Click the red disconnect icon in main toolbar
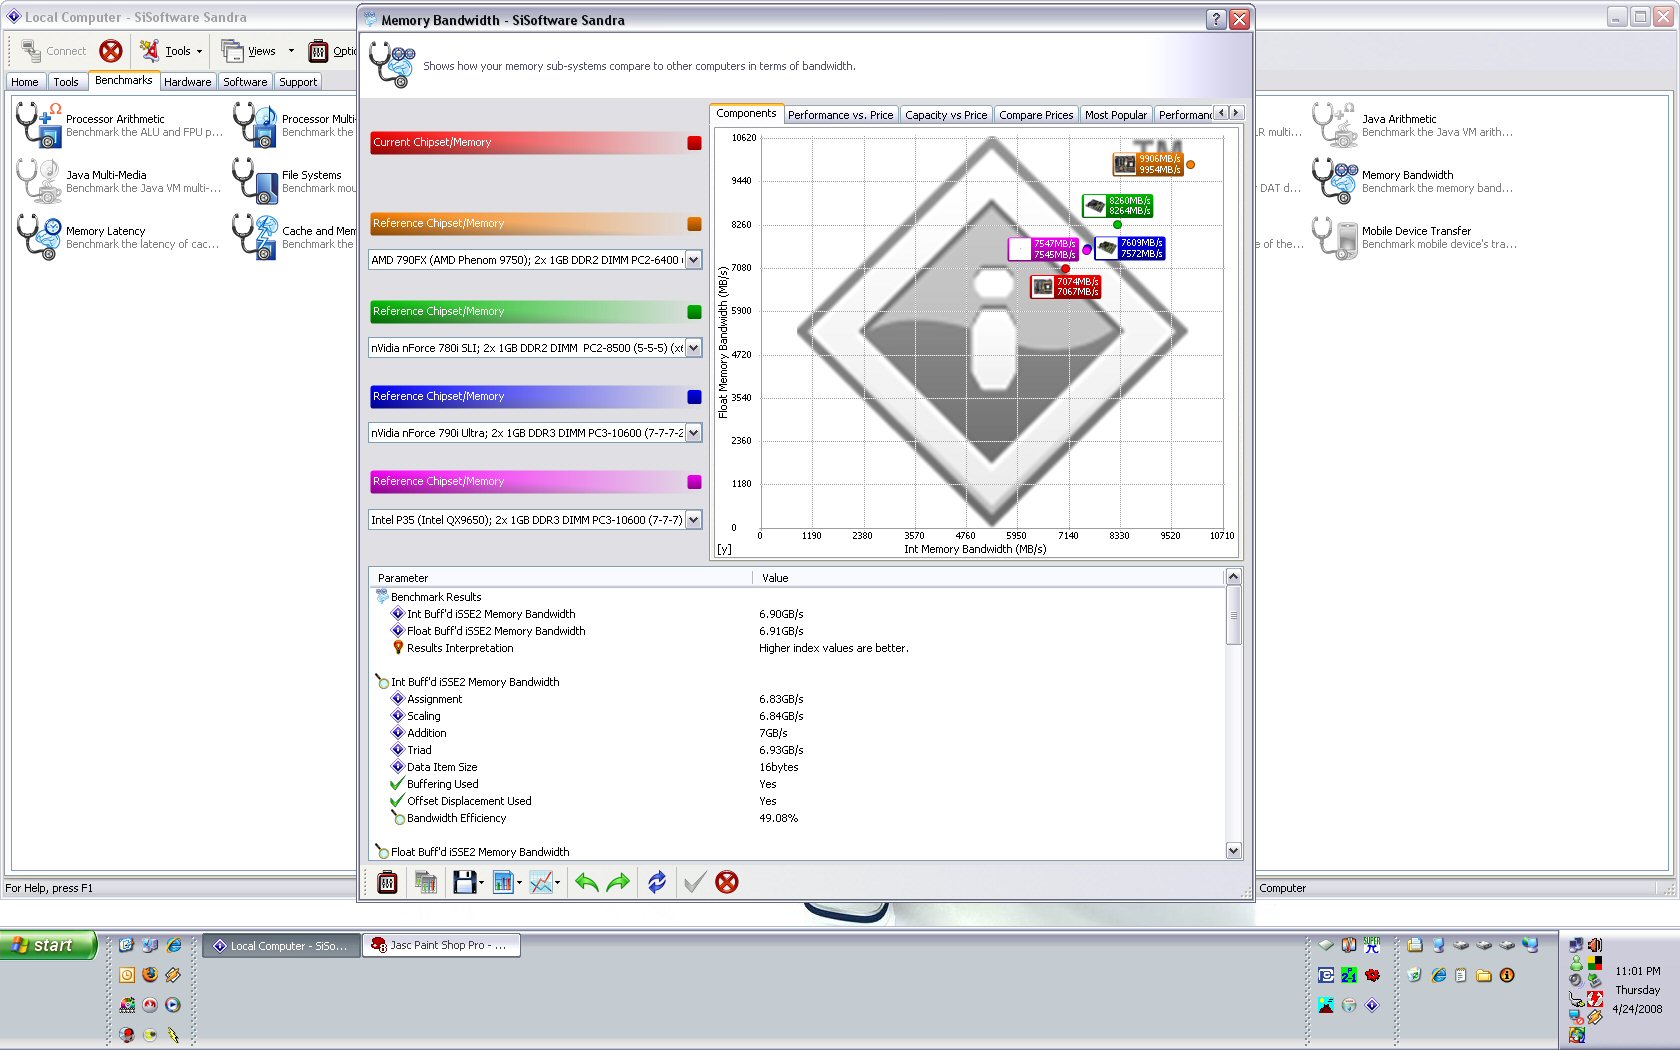1680x1050 pixels. point(111,51)
